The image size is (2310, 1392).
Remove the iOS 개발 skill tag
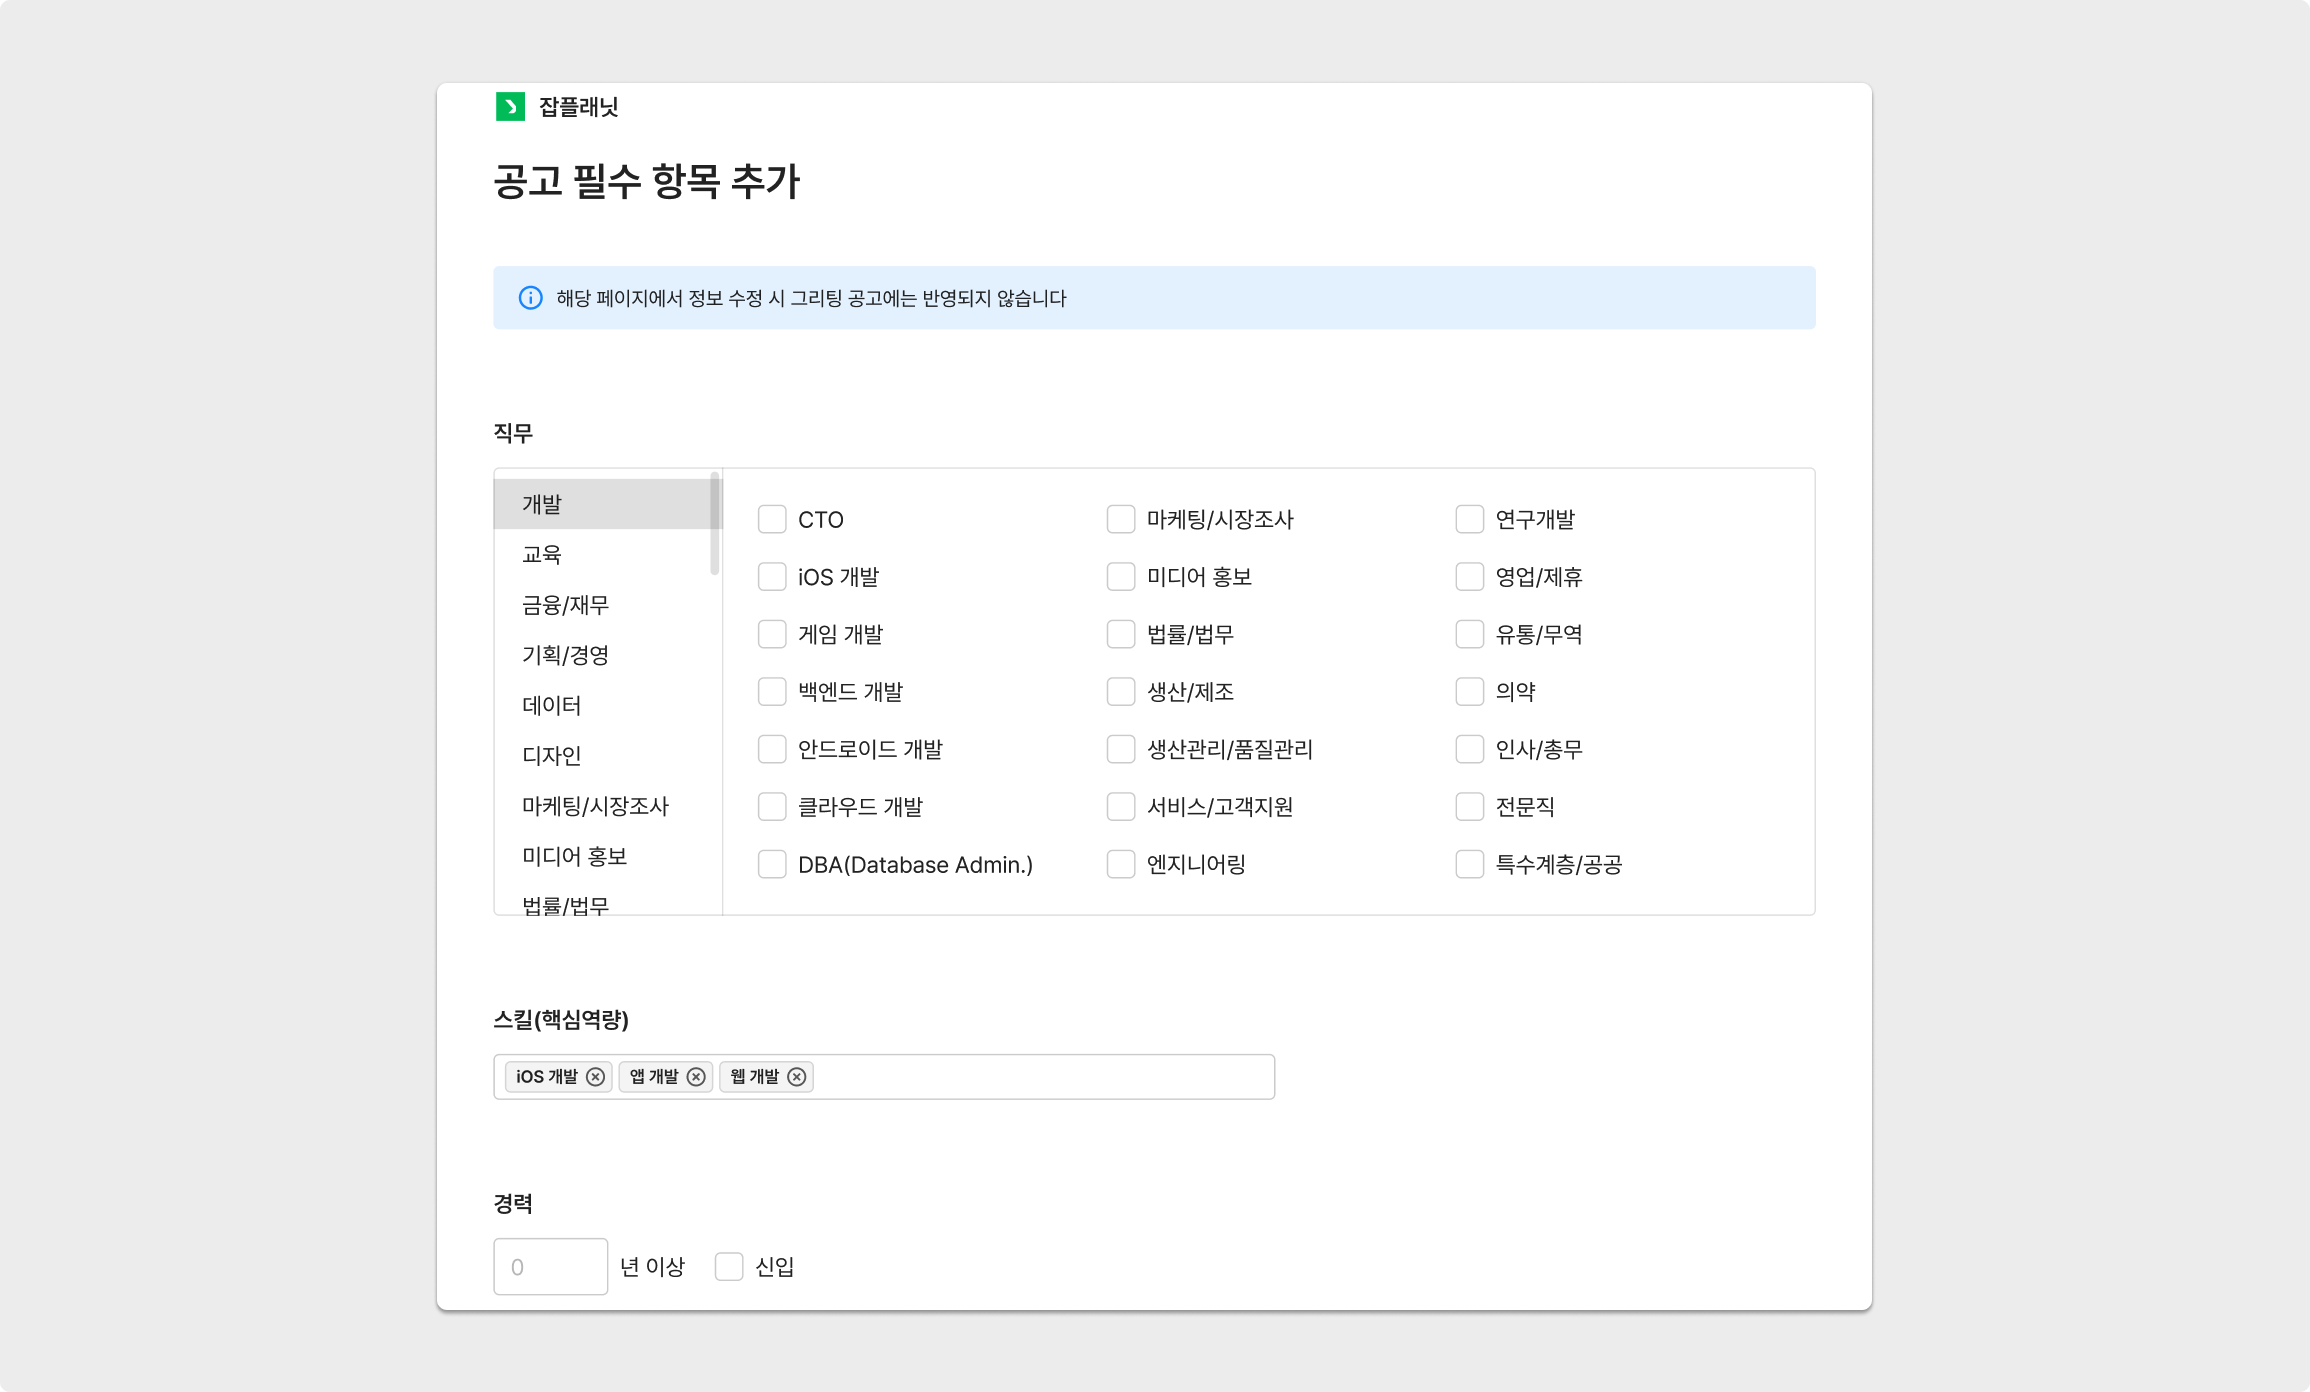[x=595, y=1077]
